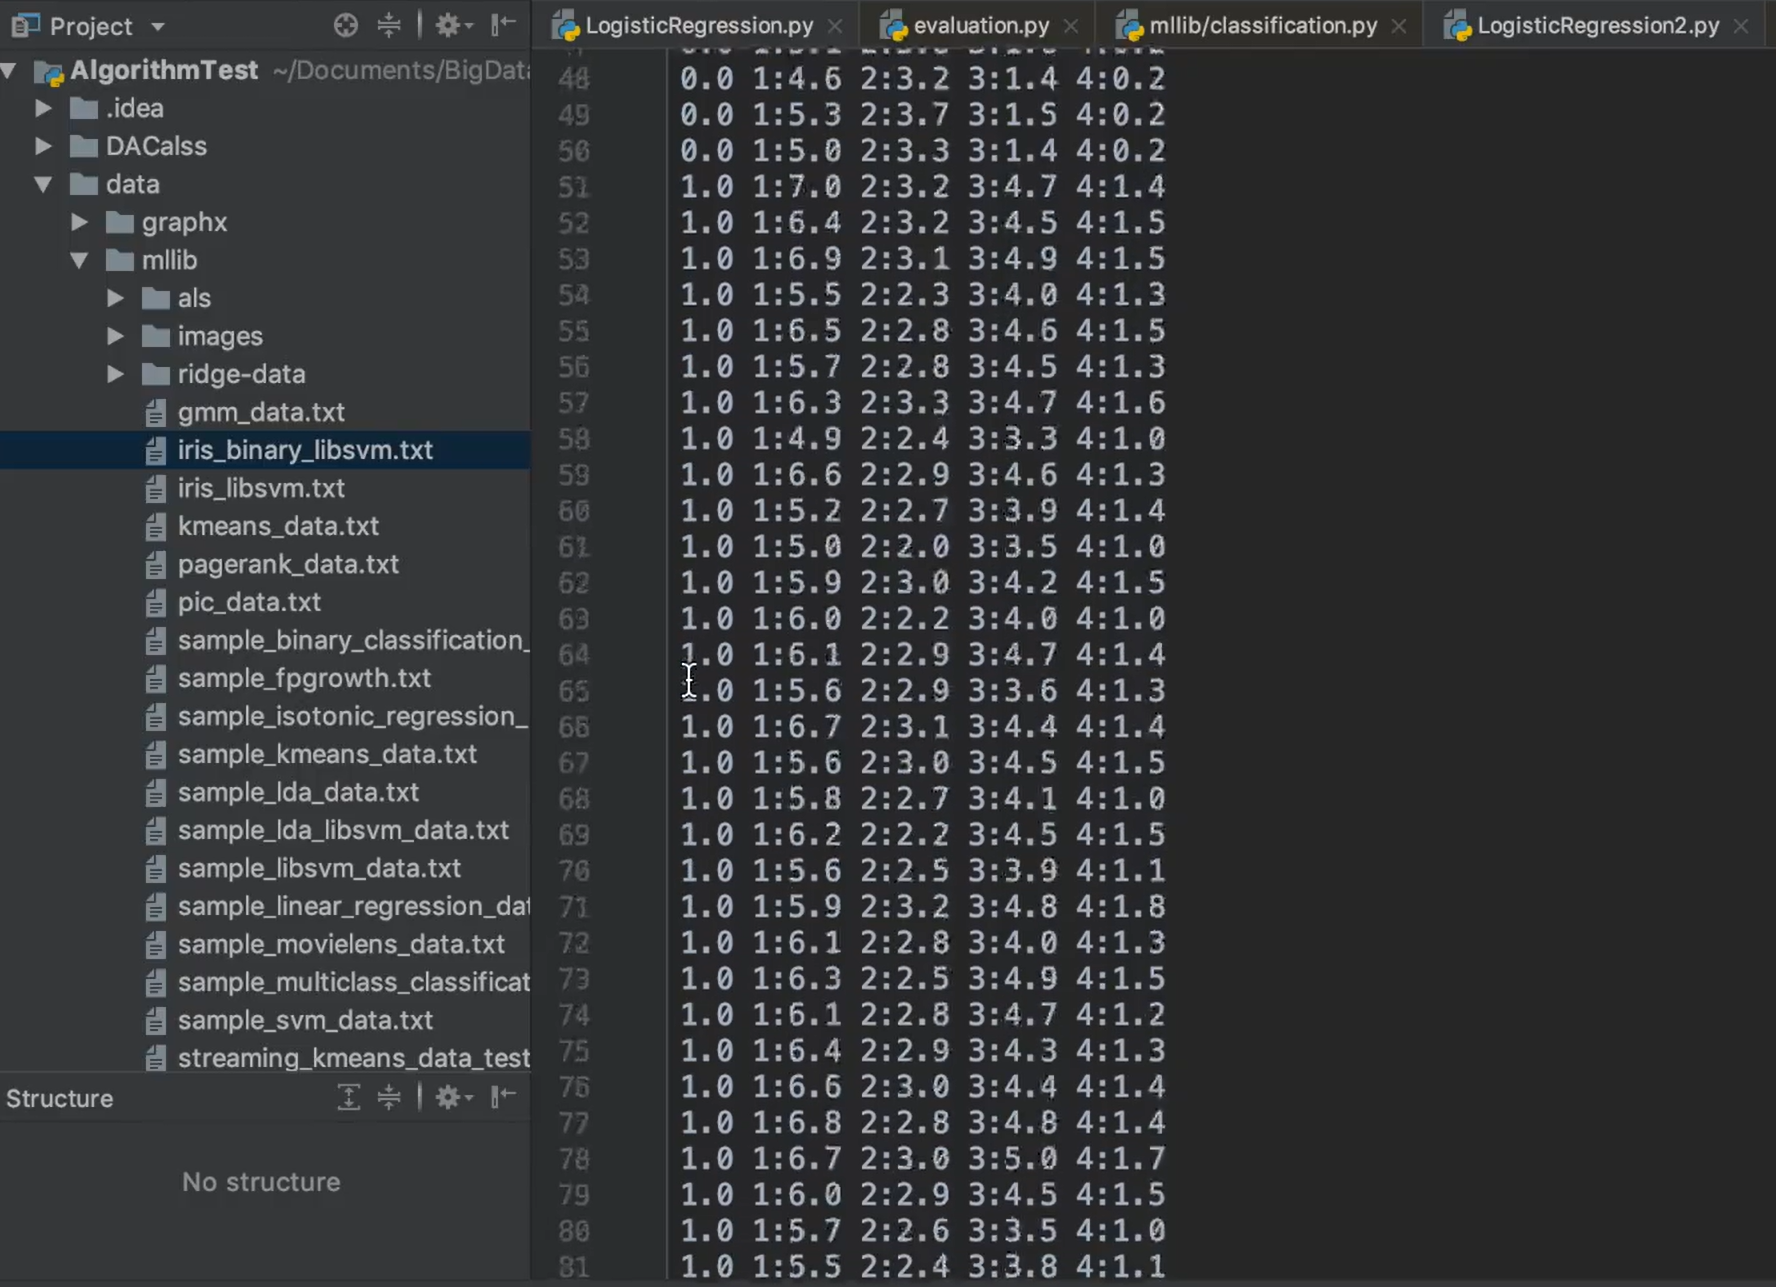Click the ridge-data folder icon
Viewport: 1776px width, 1287px height.
point(156,374)
